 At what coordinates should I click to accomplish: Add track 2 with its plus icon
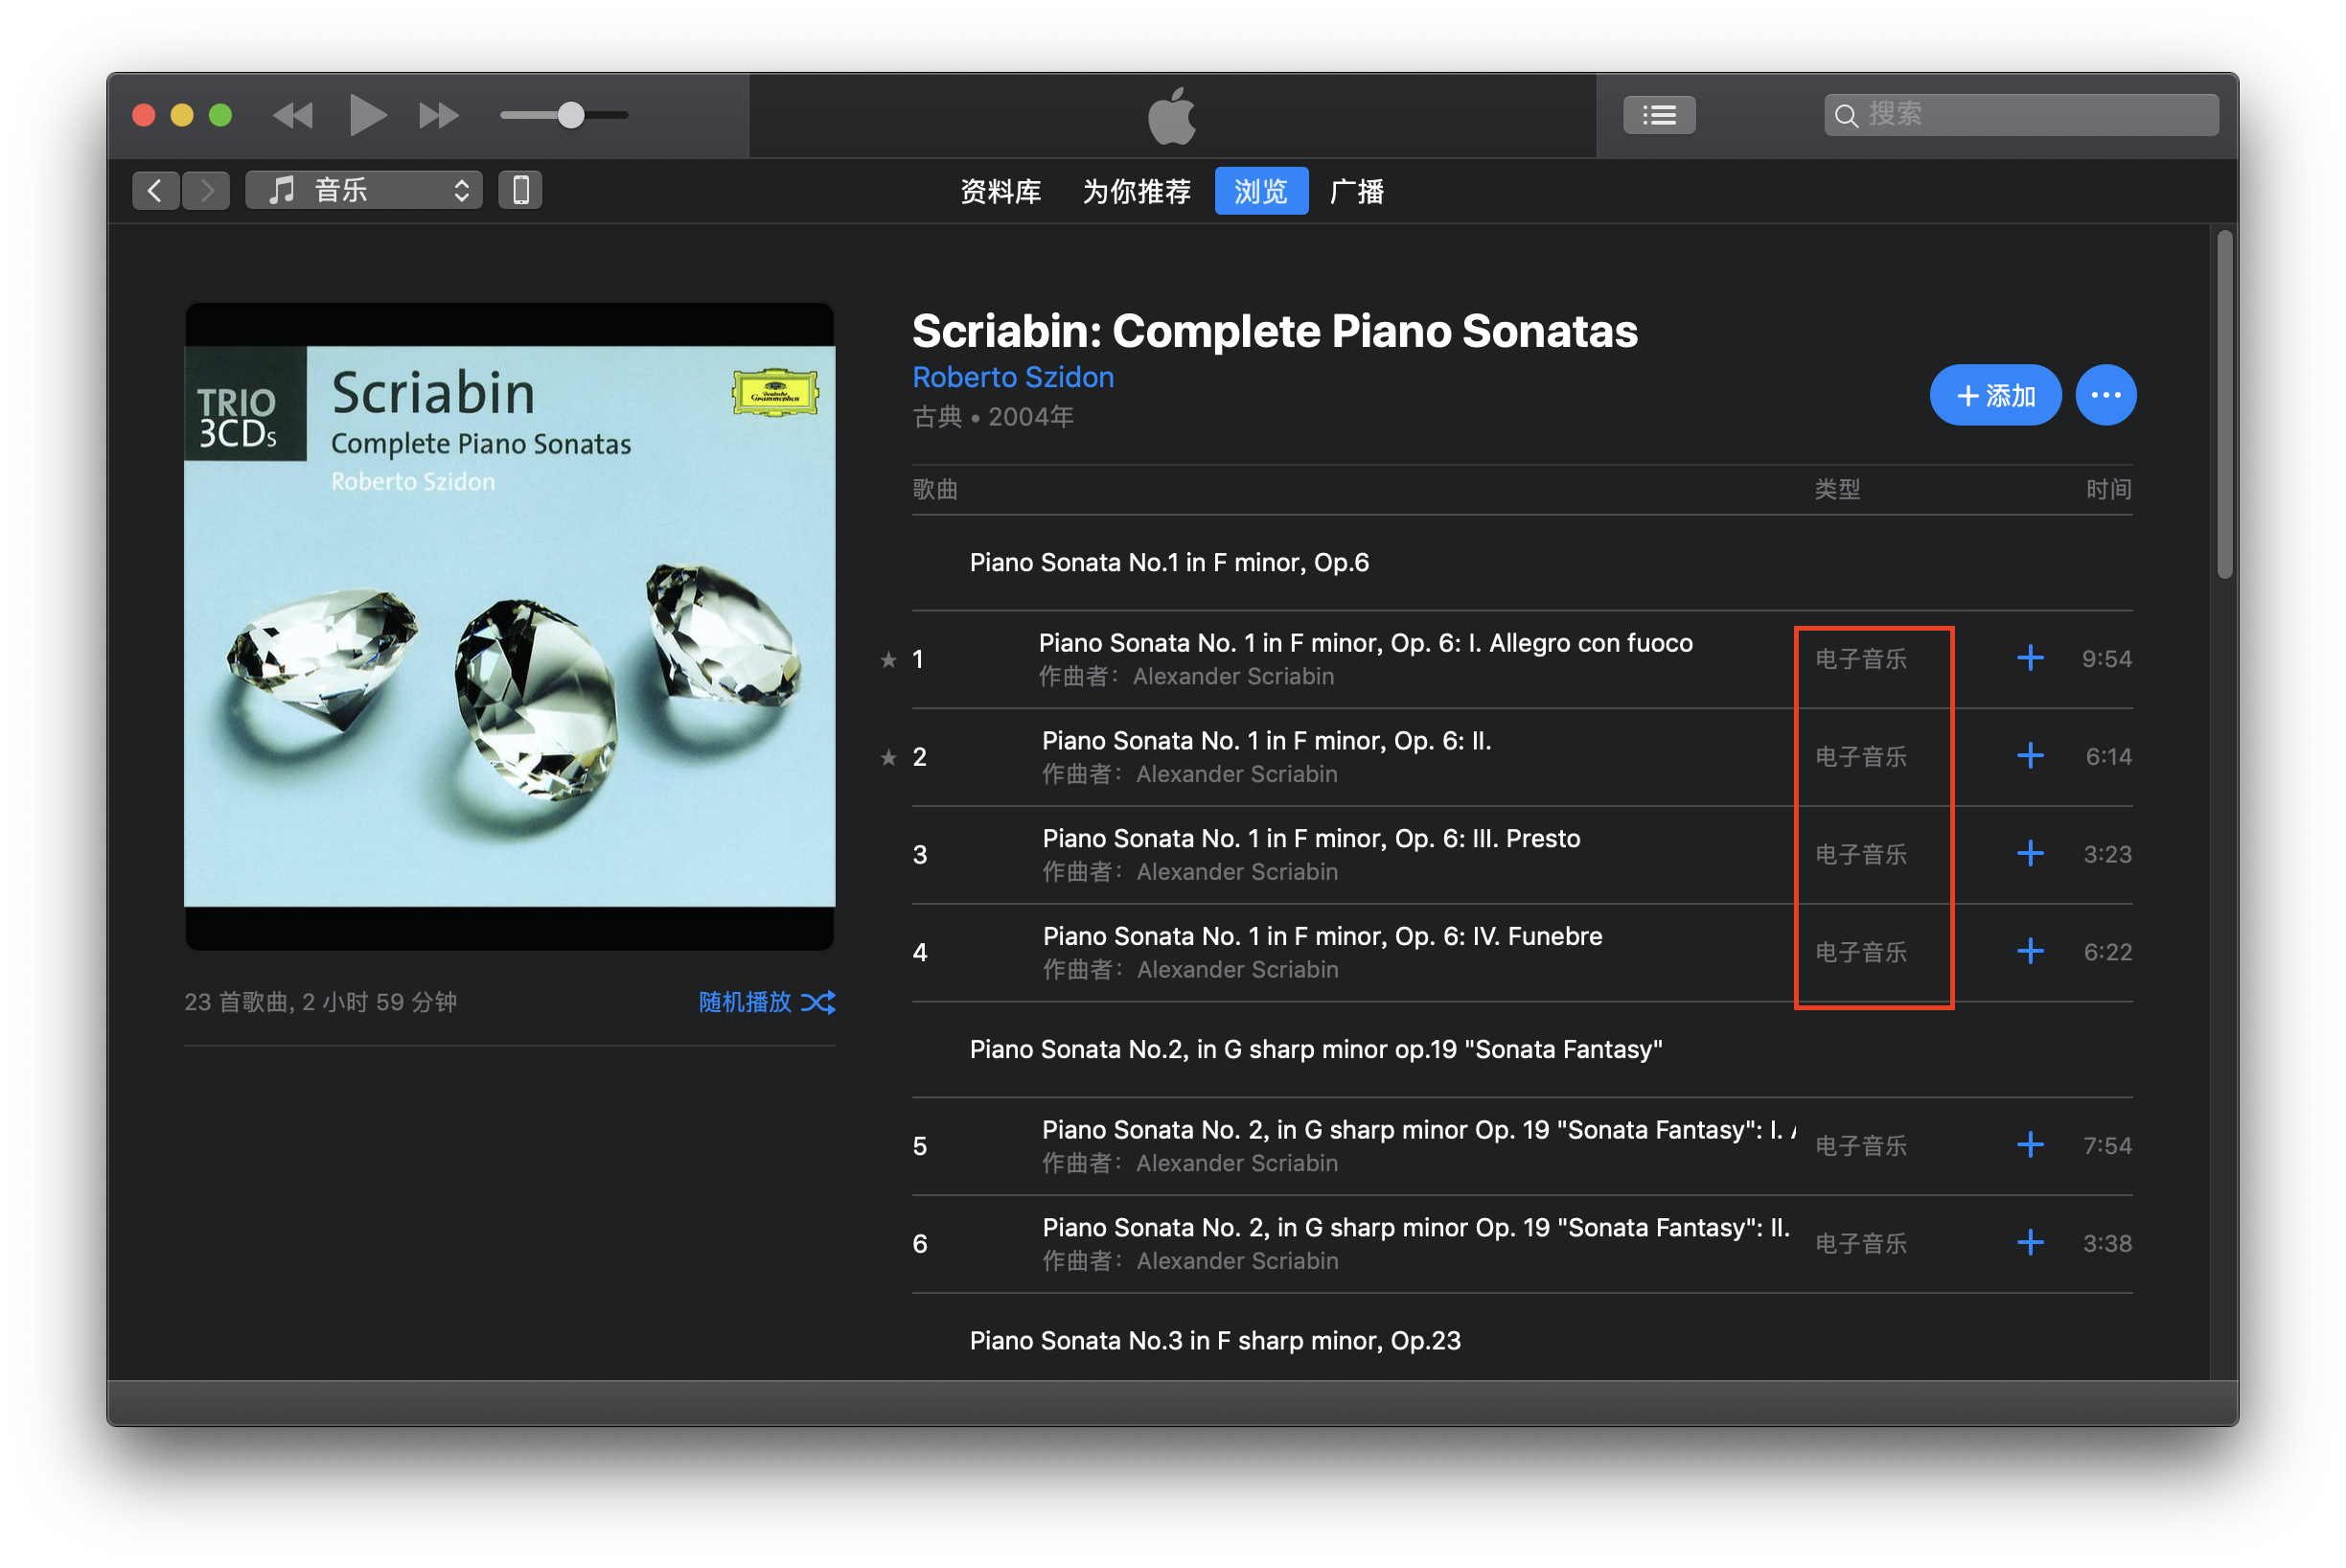tap(2030, 756)
